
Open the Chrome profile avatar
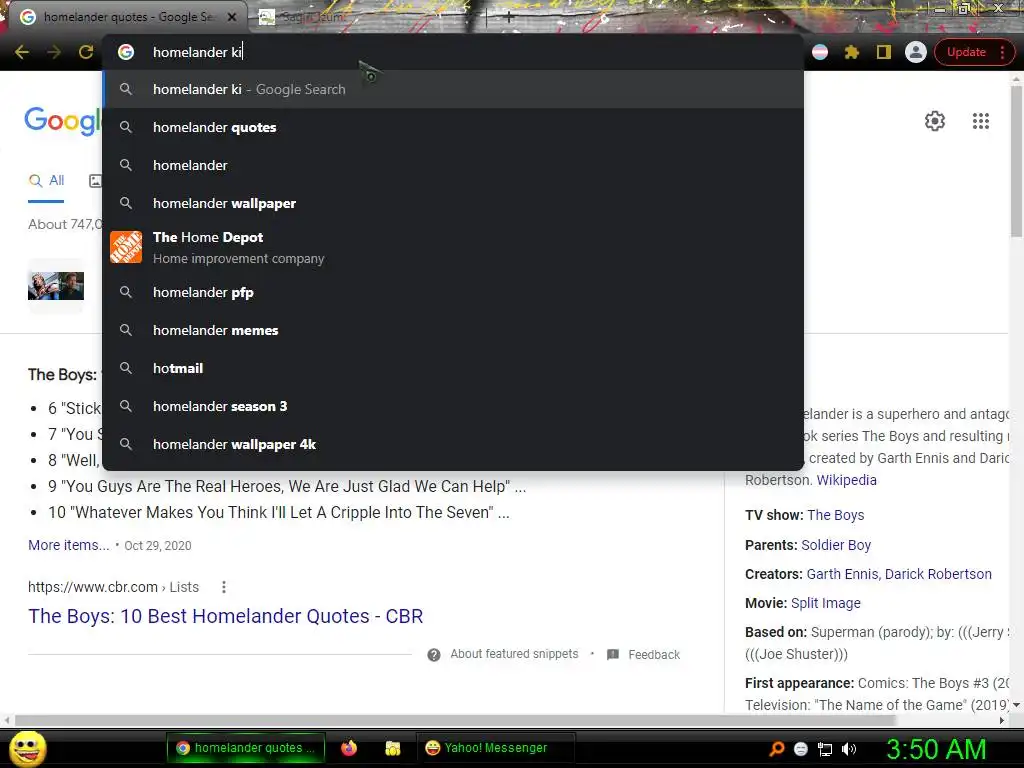916,52
